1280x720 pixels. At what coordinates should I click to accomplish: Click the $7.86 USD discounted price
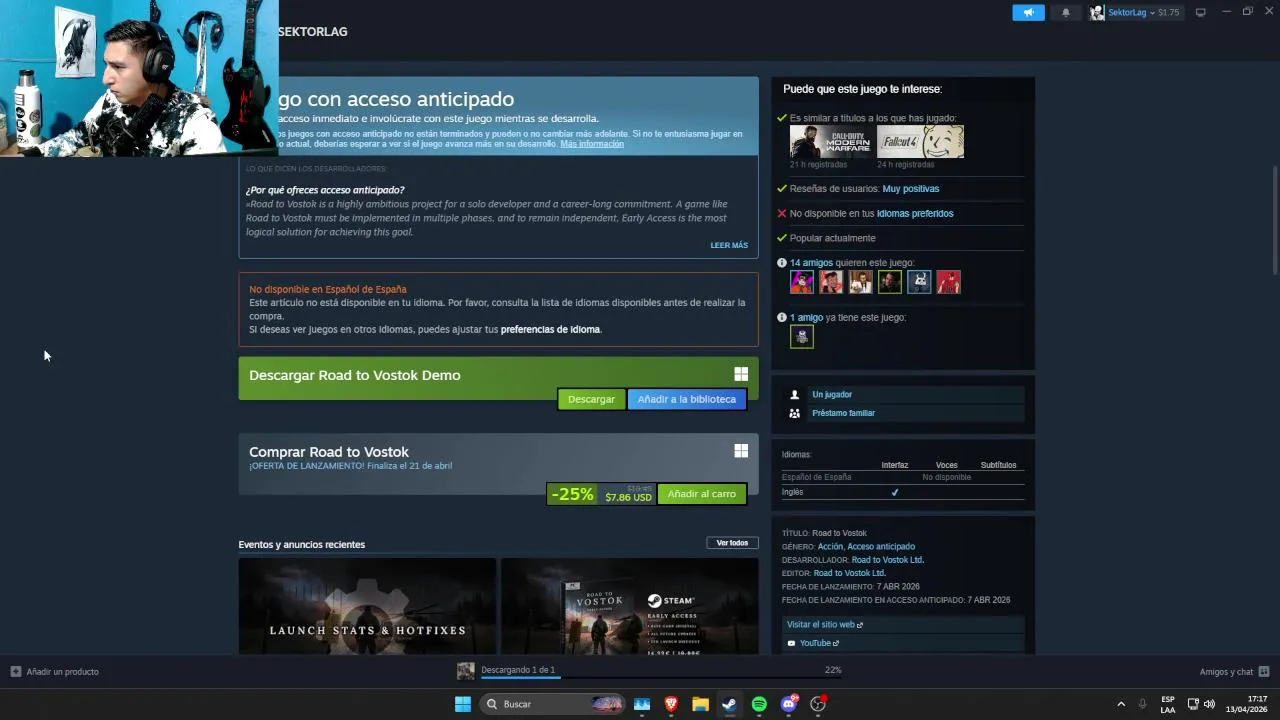[x=628, y=498]
